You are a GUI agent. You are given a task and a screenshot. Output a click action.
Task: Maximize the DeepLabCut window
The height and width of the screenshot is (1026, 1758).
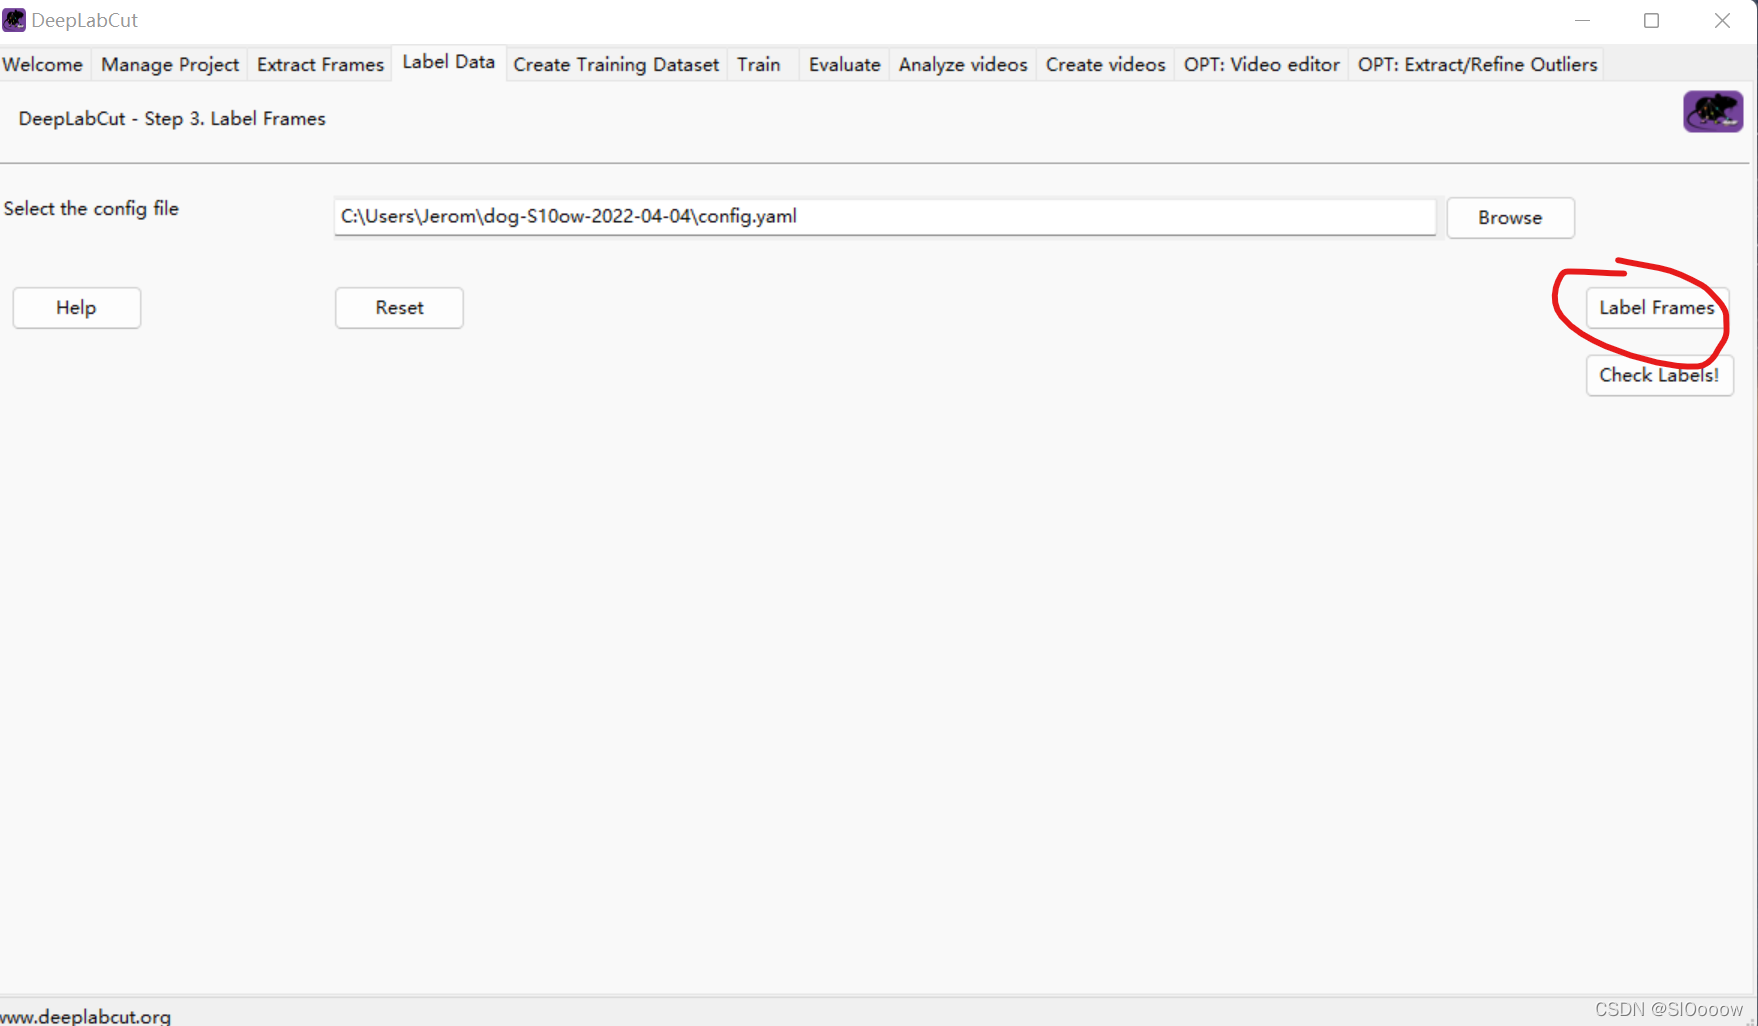click(x=1652, y=21)
